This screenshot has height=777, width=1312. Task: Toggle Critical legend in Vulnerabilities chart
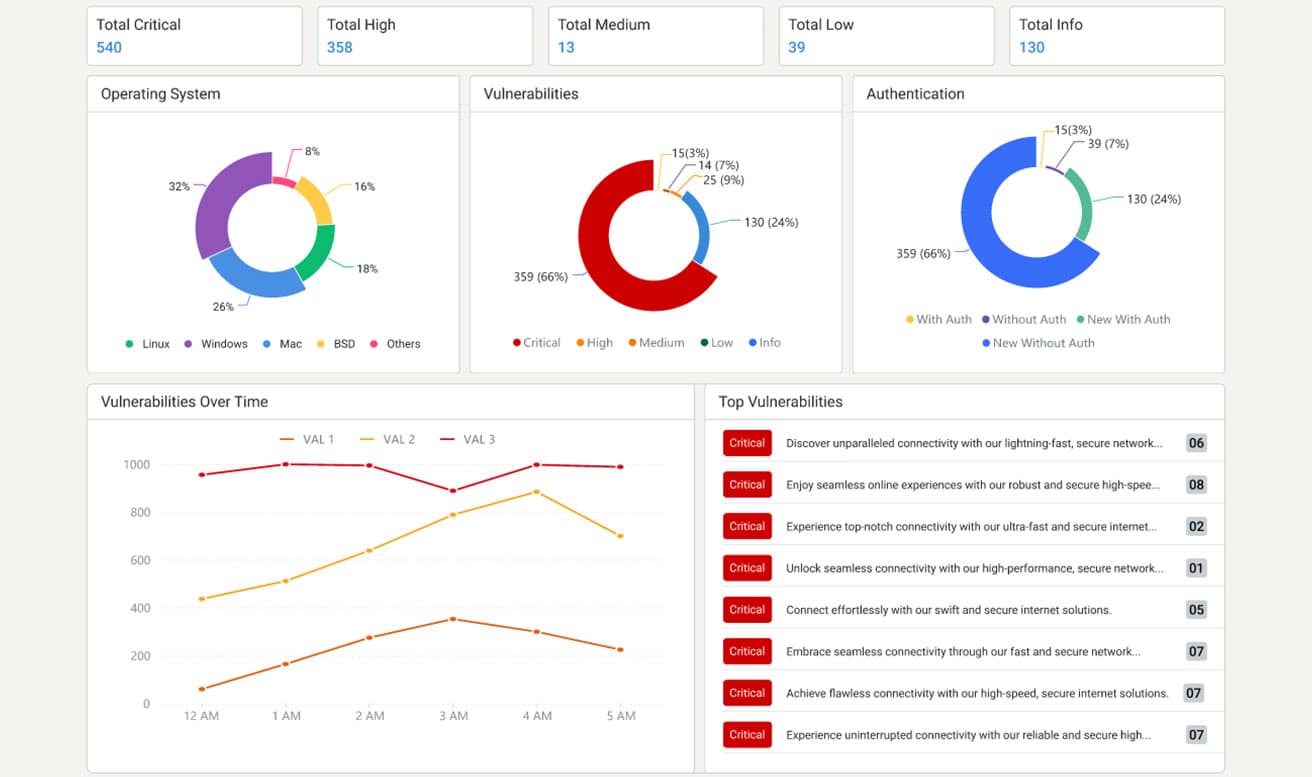coord(536,343)
